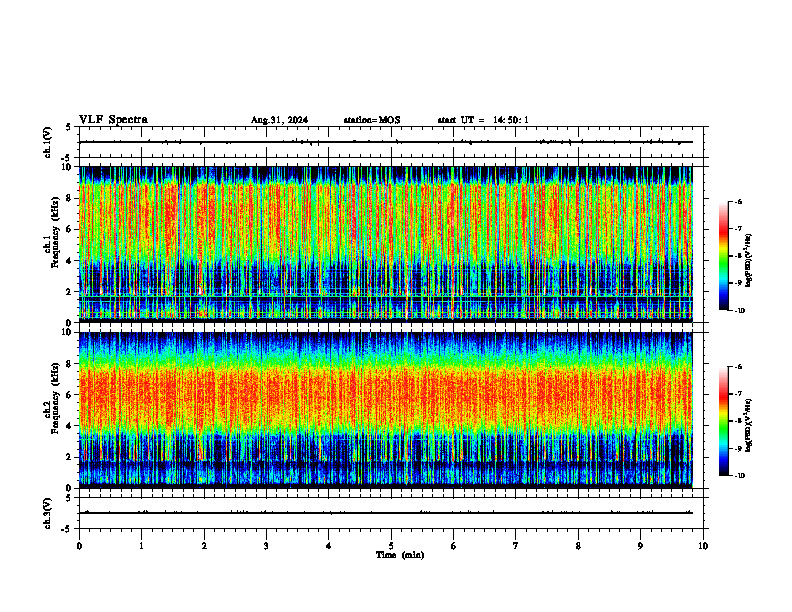
Task: Click the "Time (min)" x-axis label
Action: 400,555
